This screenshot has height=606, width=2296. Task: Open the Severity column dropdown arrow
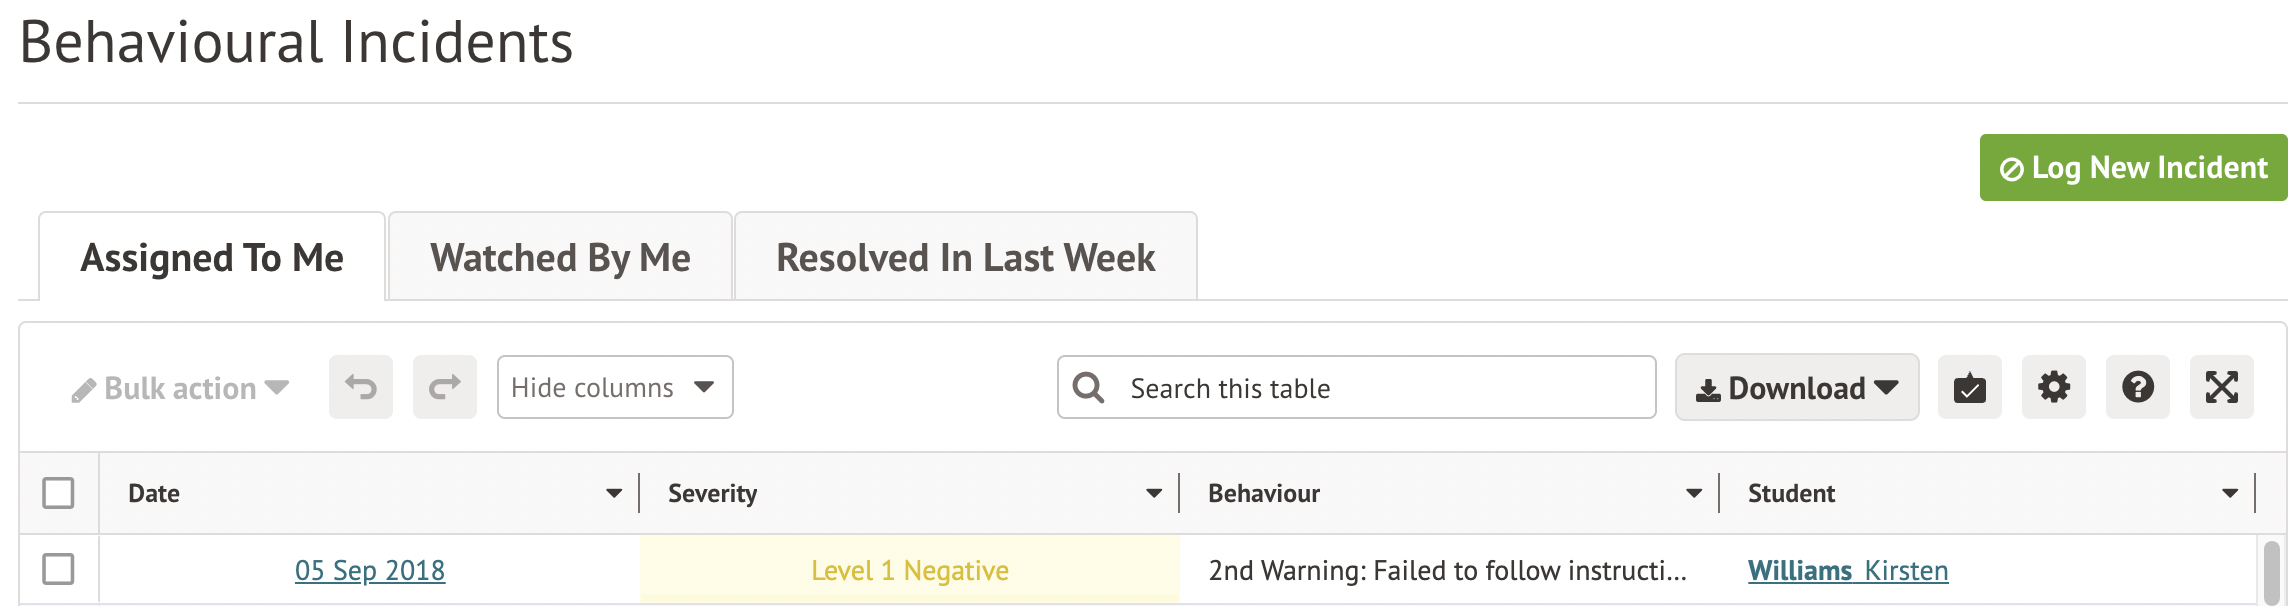point(1154,493)
